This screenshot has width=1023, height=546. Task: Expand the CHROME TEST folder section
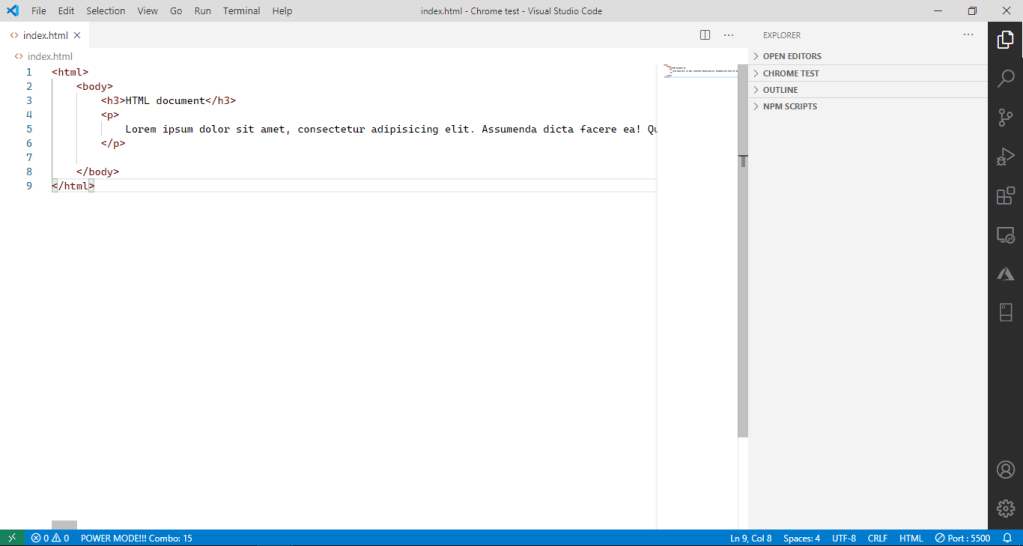click(790, 73)
